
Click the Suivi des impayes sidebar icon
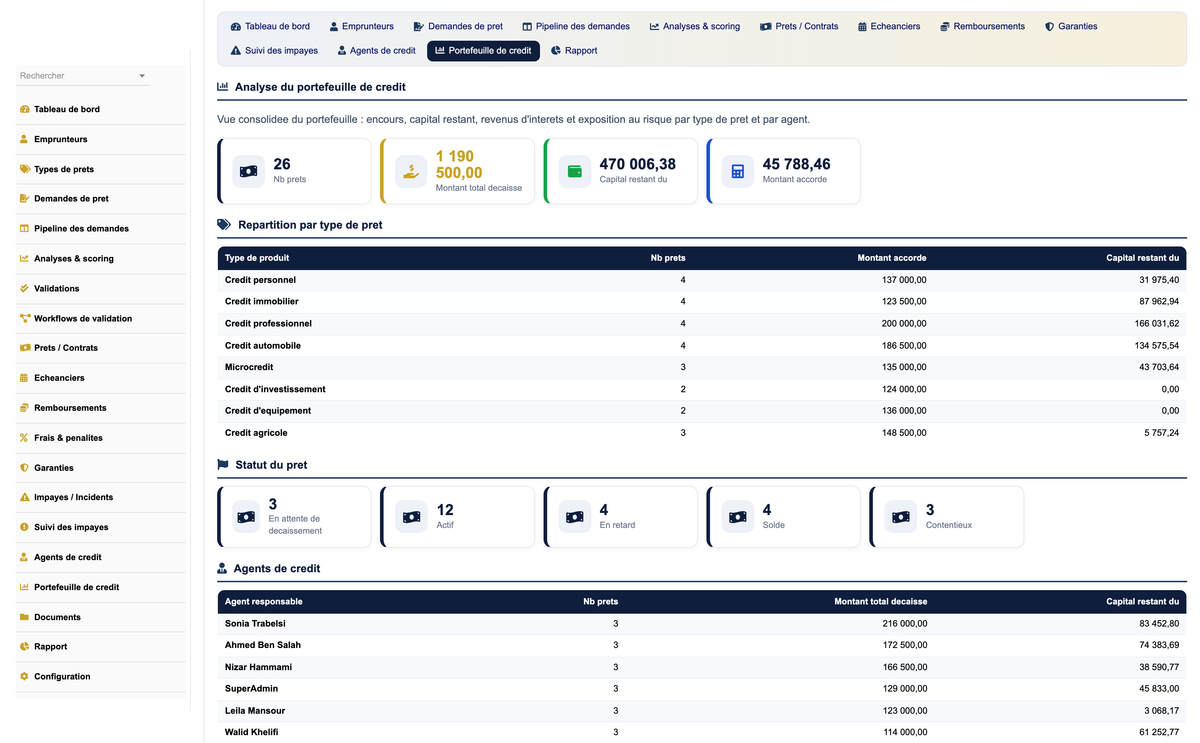coord(24,527)
